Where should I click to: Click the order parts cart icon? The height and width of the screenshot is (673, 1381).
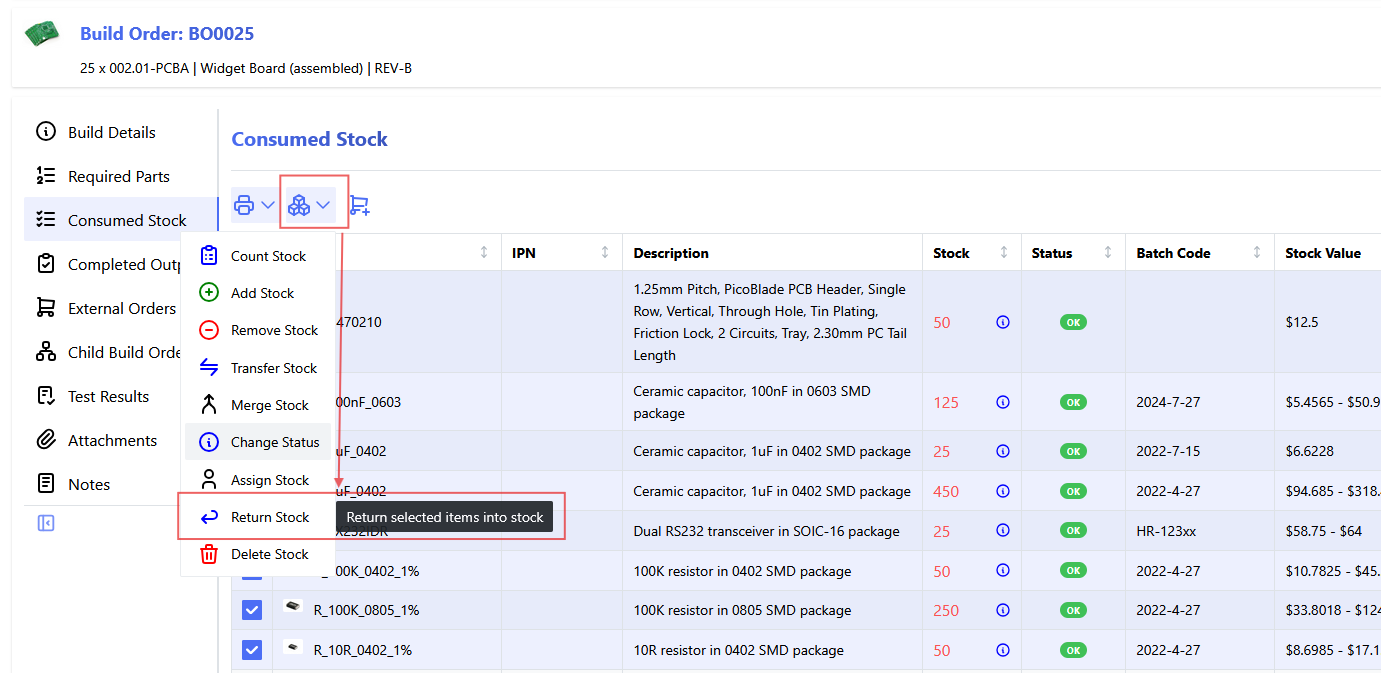pyautogui.click(x=359, y=205)
